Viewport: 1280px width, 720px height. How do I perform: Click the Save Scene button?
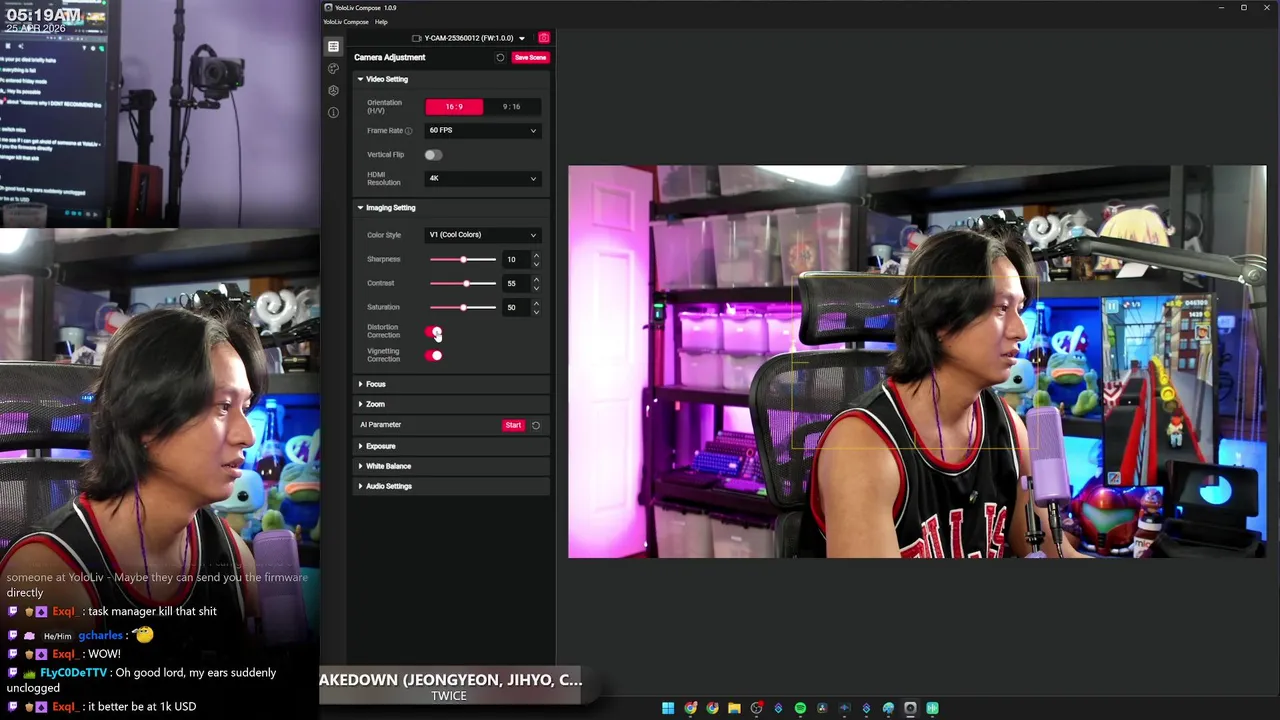click(530, 57)
